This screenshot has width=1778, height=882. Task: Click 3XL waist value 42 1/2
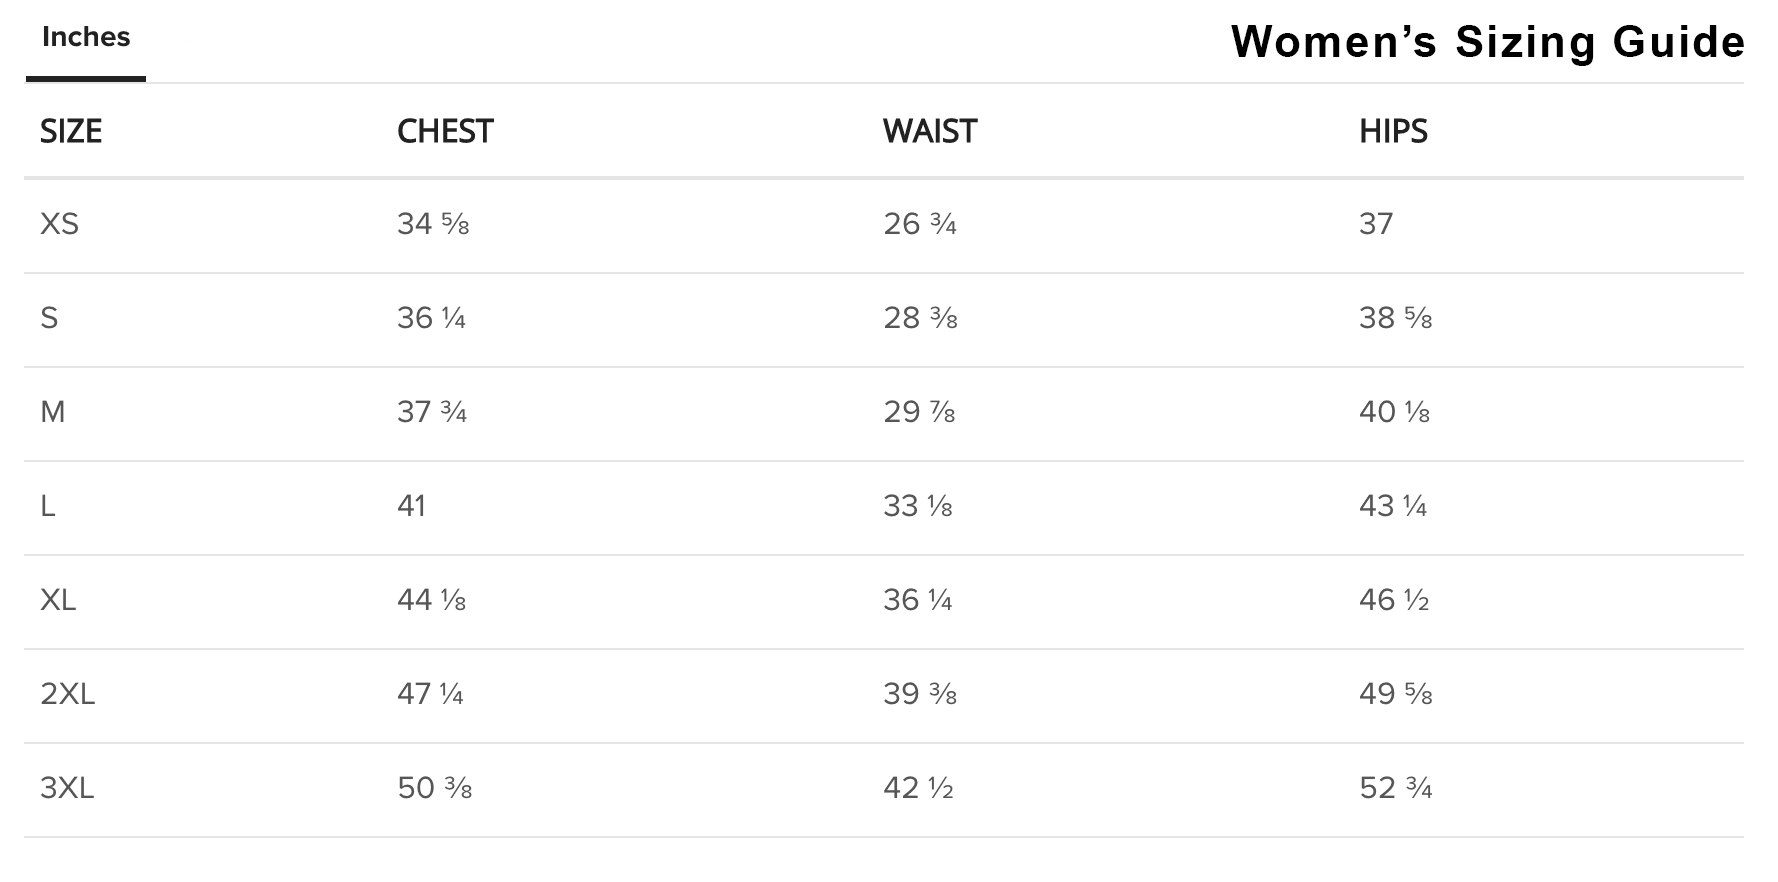[918, 788]
